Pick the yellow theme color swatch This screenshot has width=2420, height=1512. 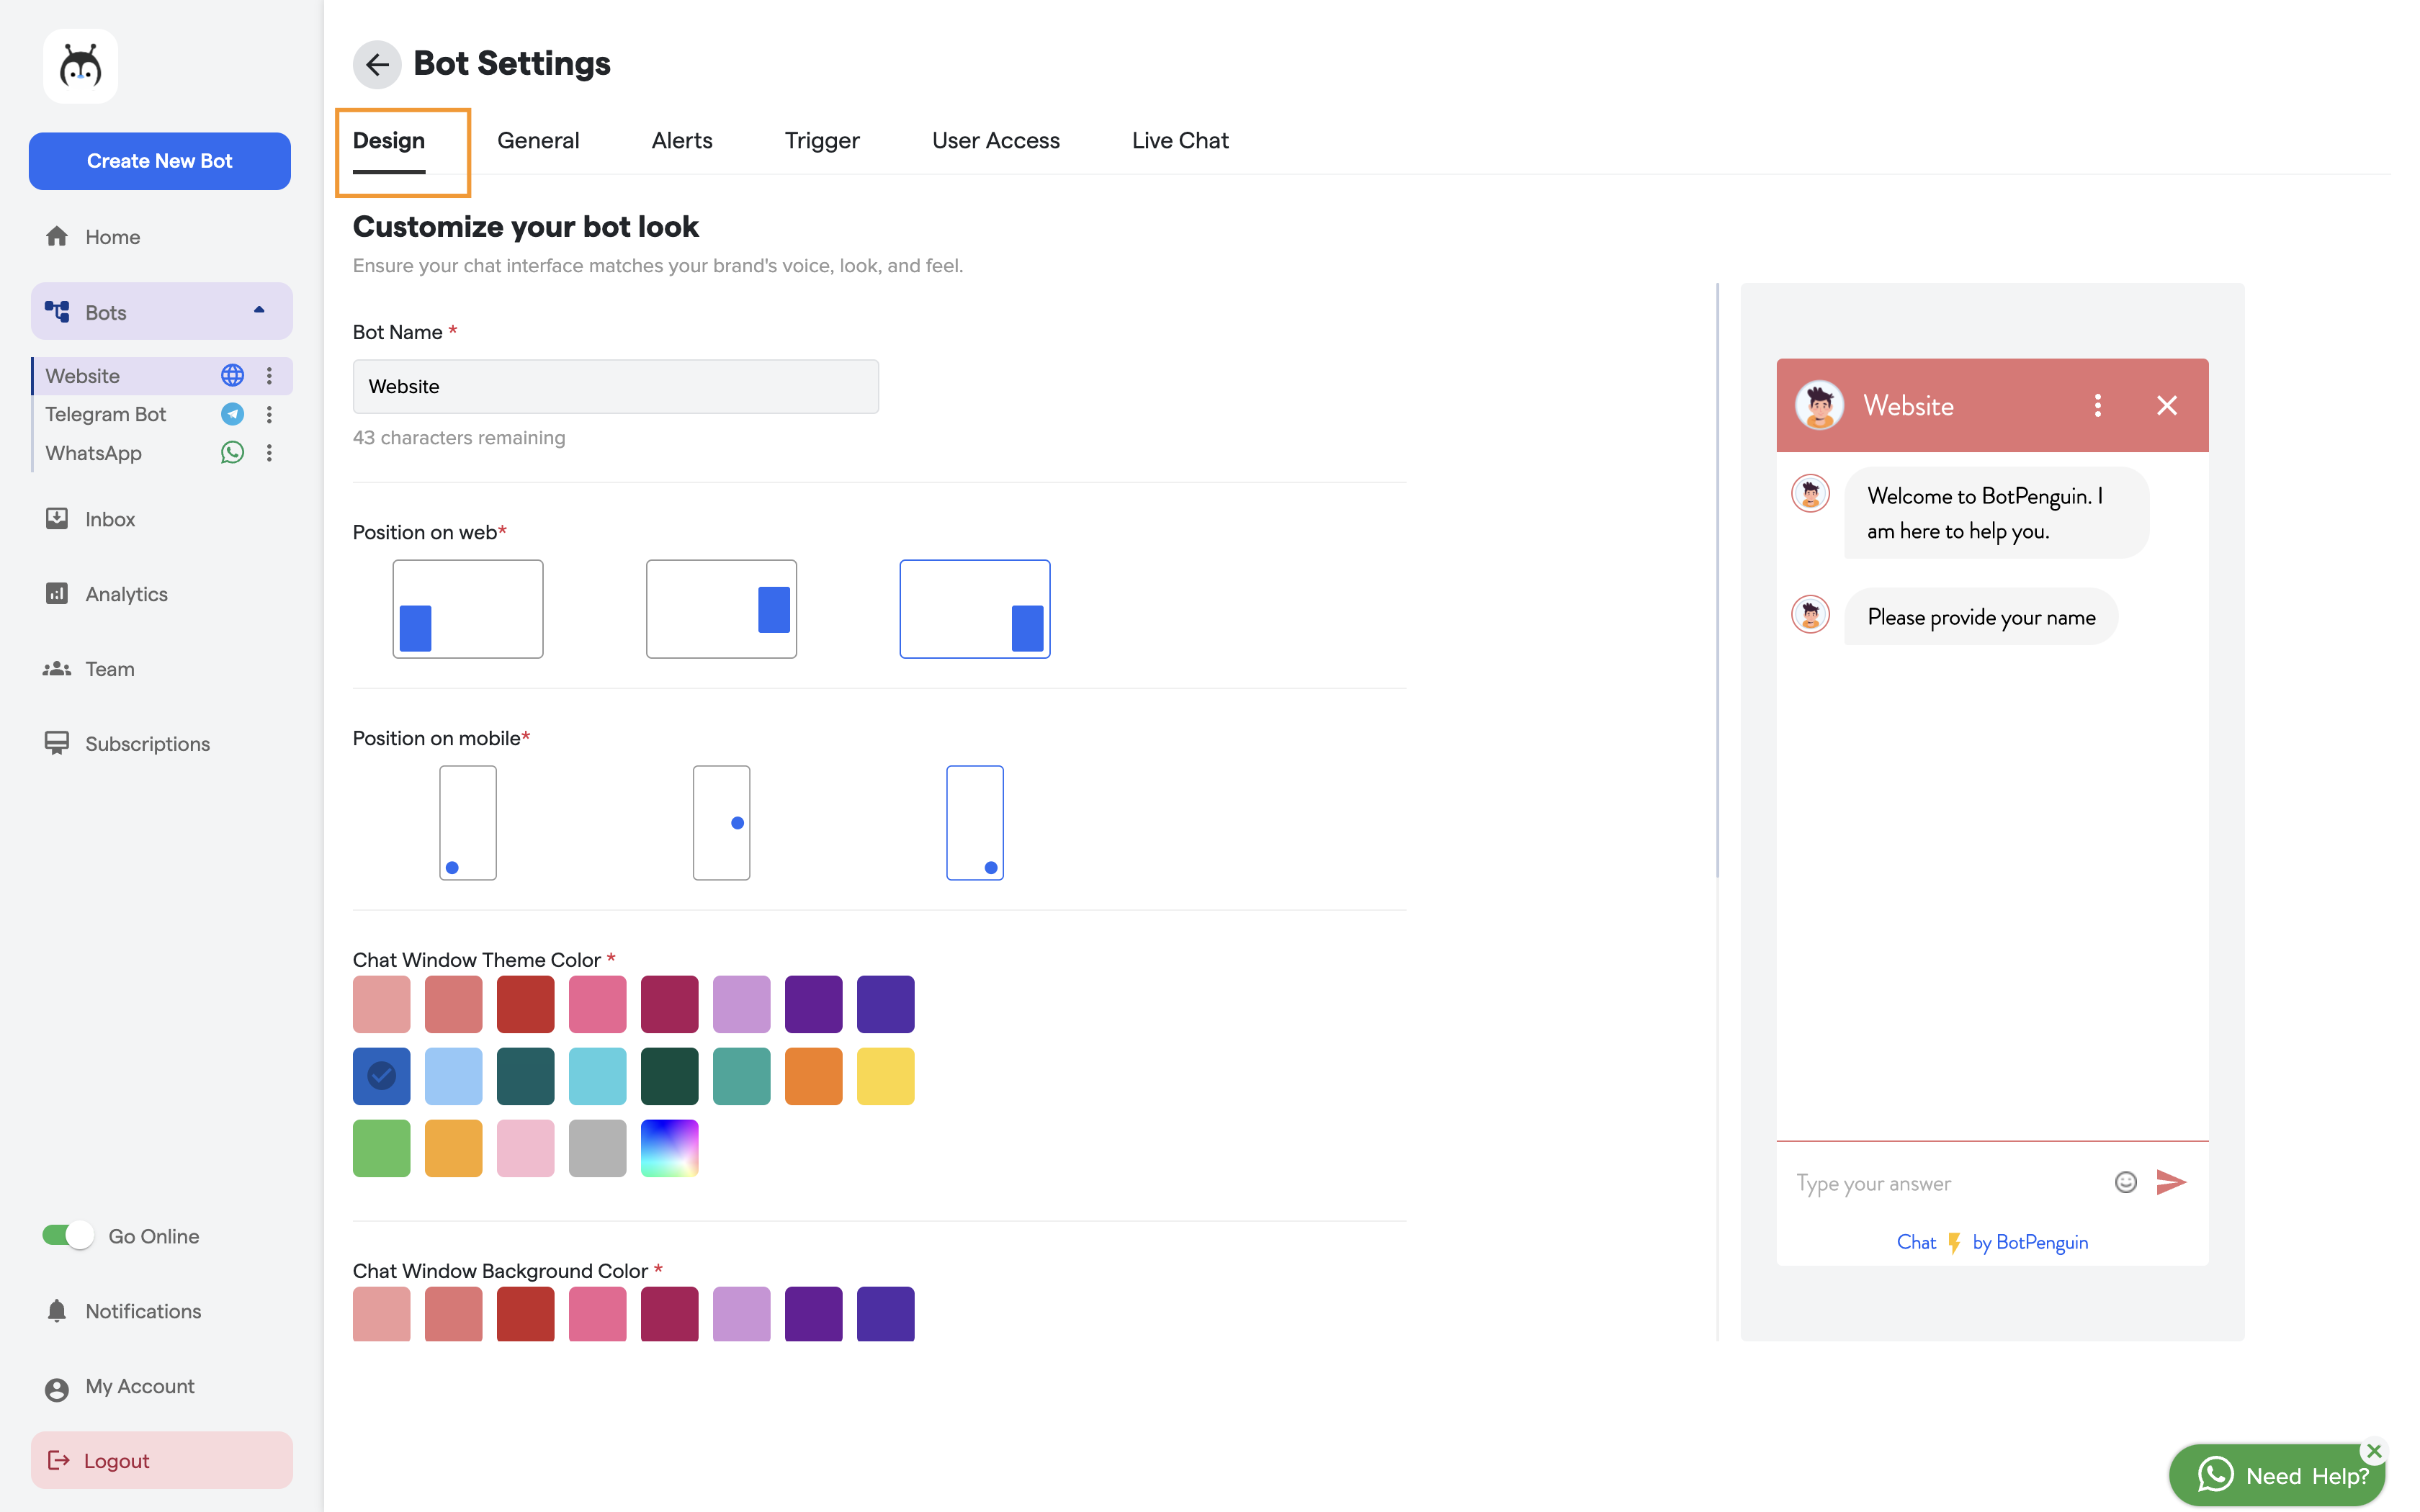point(885,1076)
